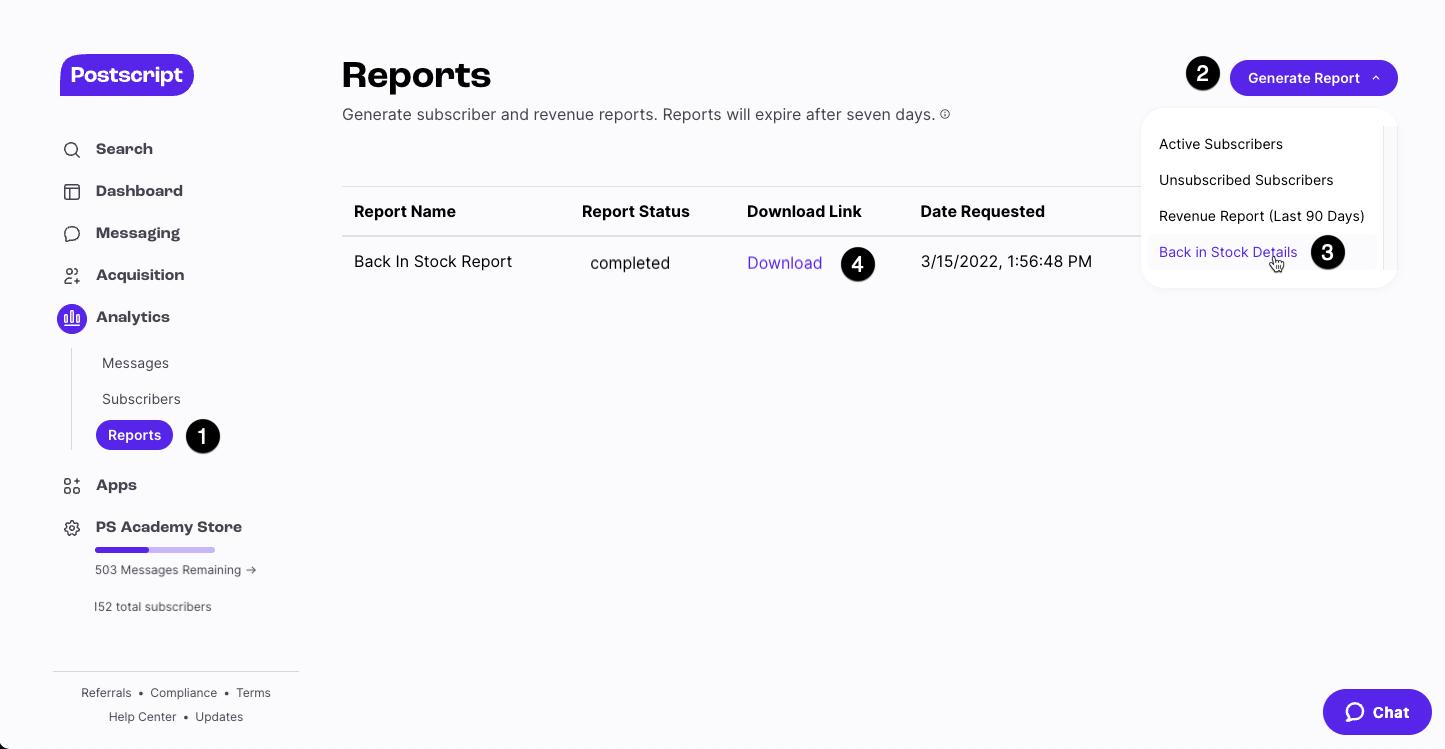
Task: Open the Help Center link
Action: 142,717
